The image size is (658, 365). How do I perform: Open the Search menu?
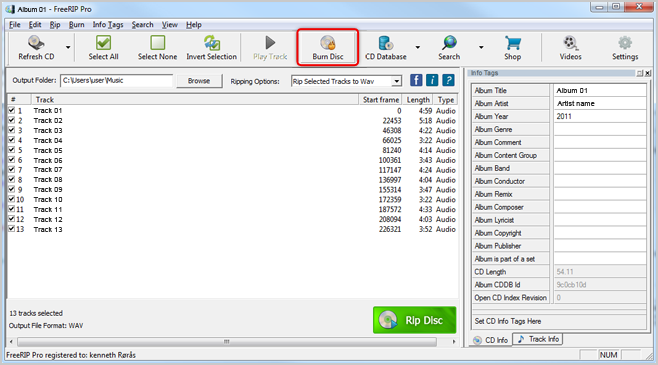point(142,25)
